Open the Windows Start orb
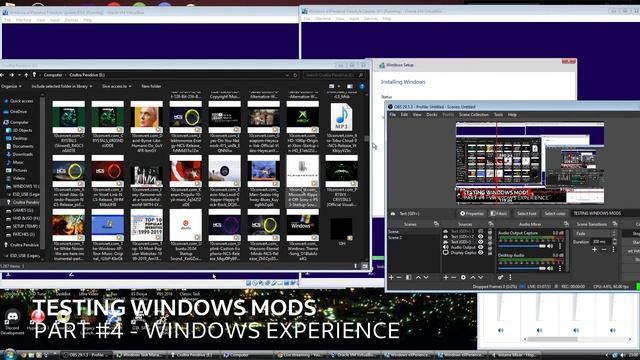Image resolution: width=640 pixels, height=360 pixels. pyautogui.click(x=9, y=354)
